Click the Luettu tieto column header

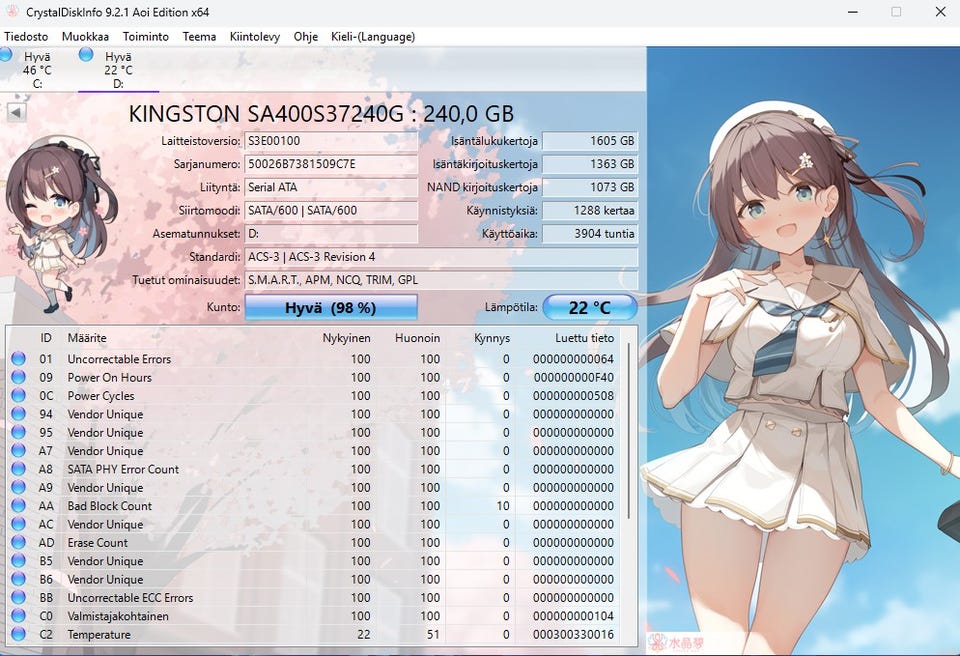tap(585, 338)
